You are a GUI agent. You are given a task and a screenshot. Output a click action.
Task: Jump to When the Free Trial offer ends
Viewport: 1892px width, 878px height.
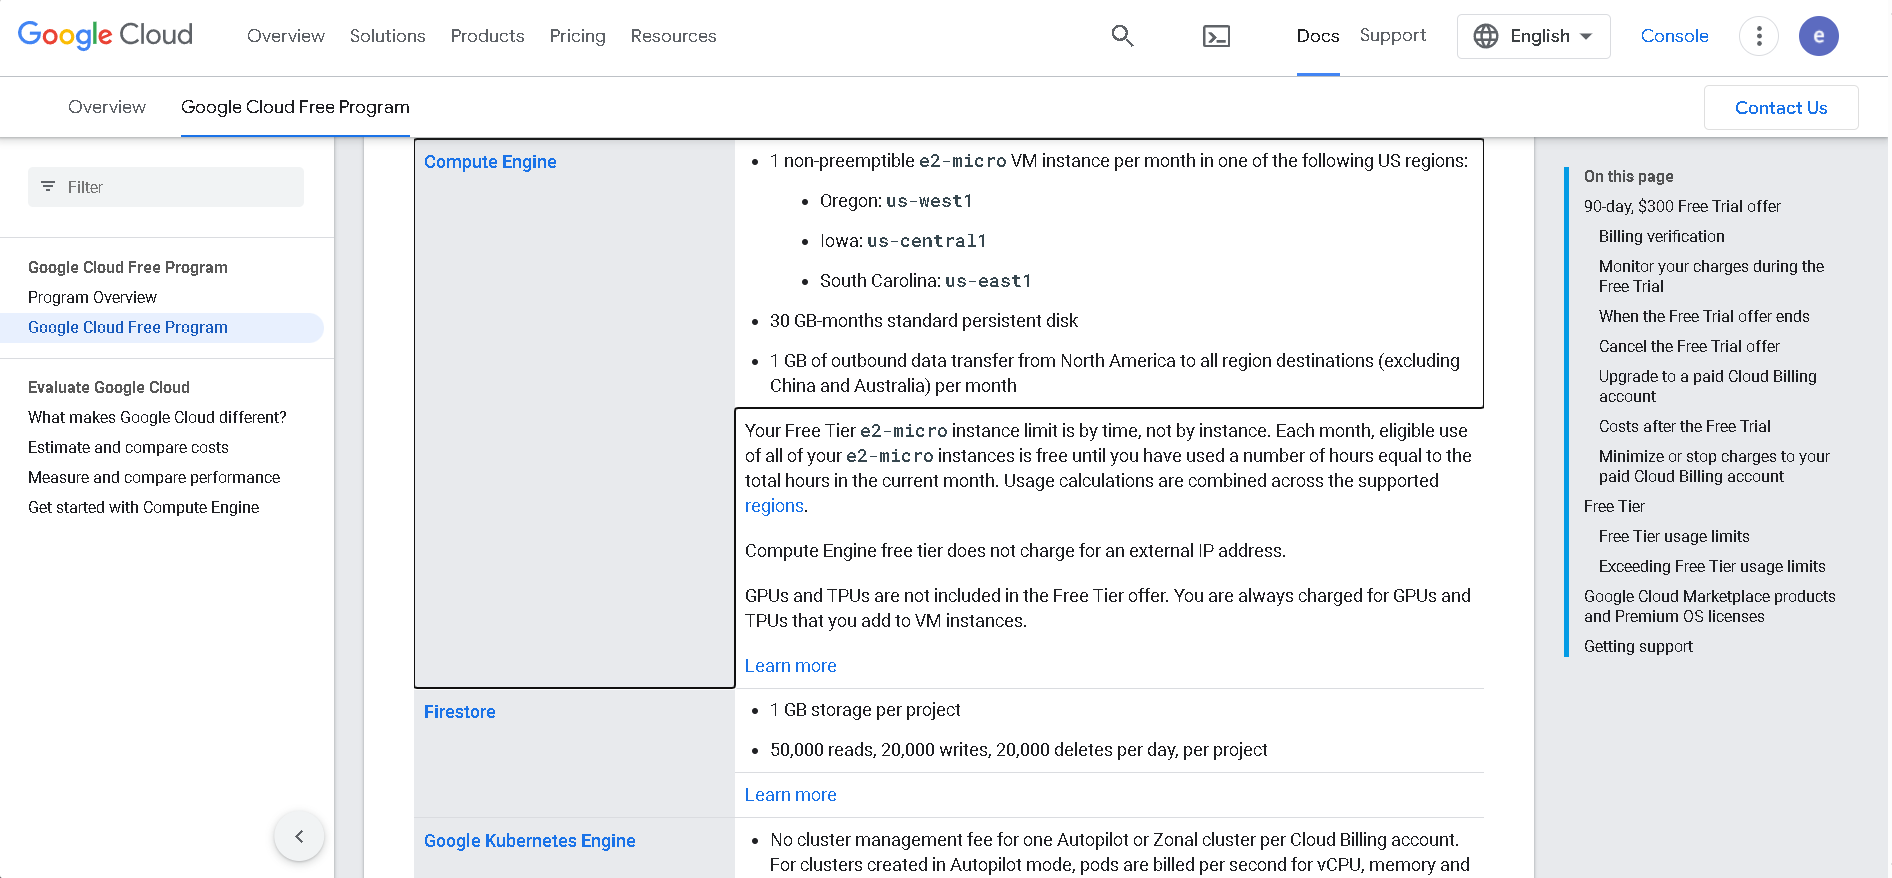point(1704,316)
